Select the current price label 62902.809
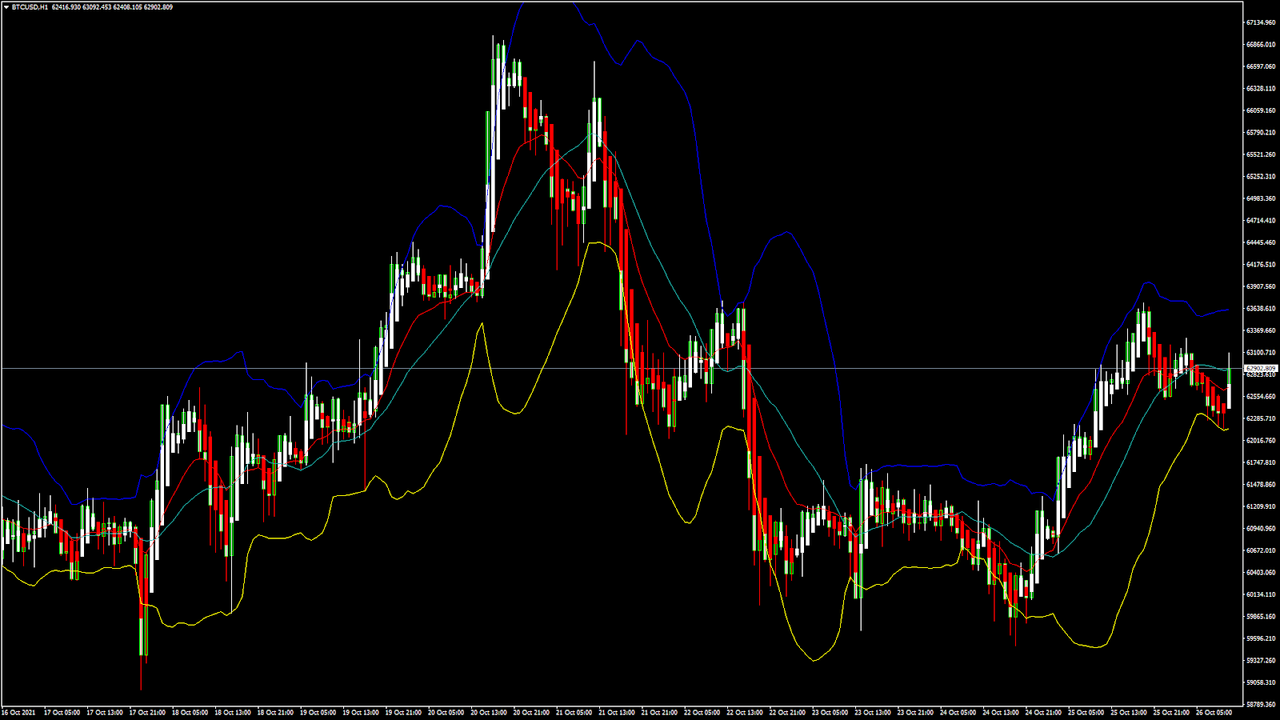Viewport: 1280px width, 720px height. 1261,369
